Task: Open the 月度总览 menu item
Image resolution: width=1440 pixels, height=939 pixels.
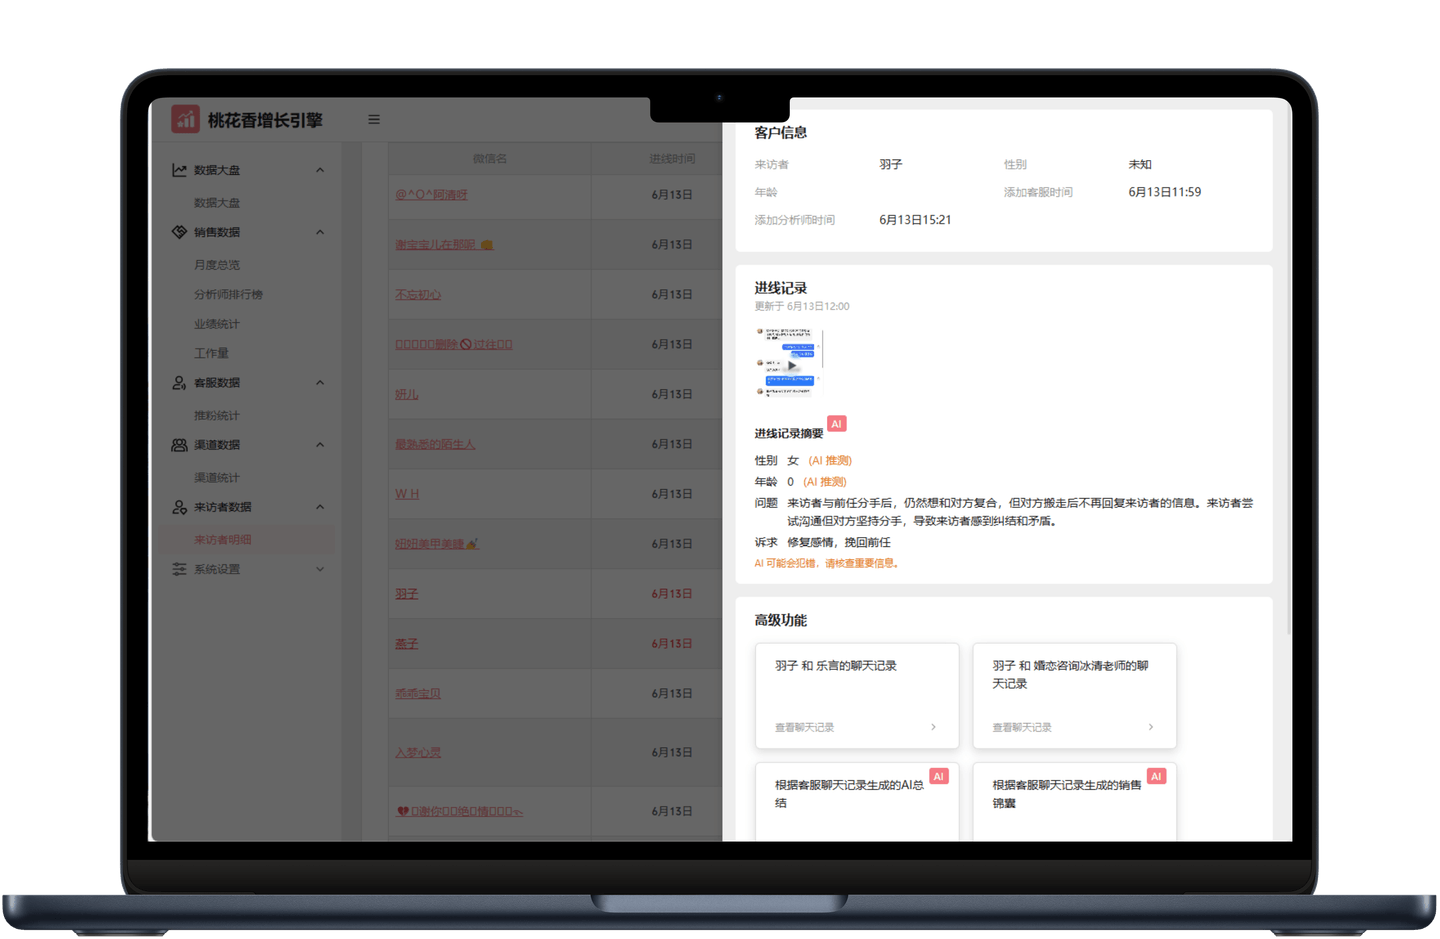Action: 217,265
